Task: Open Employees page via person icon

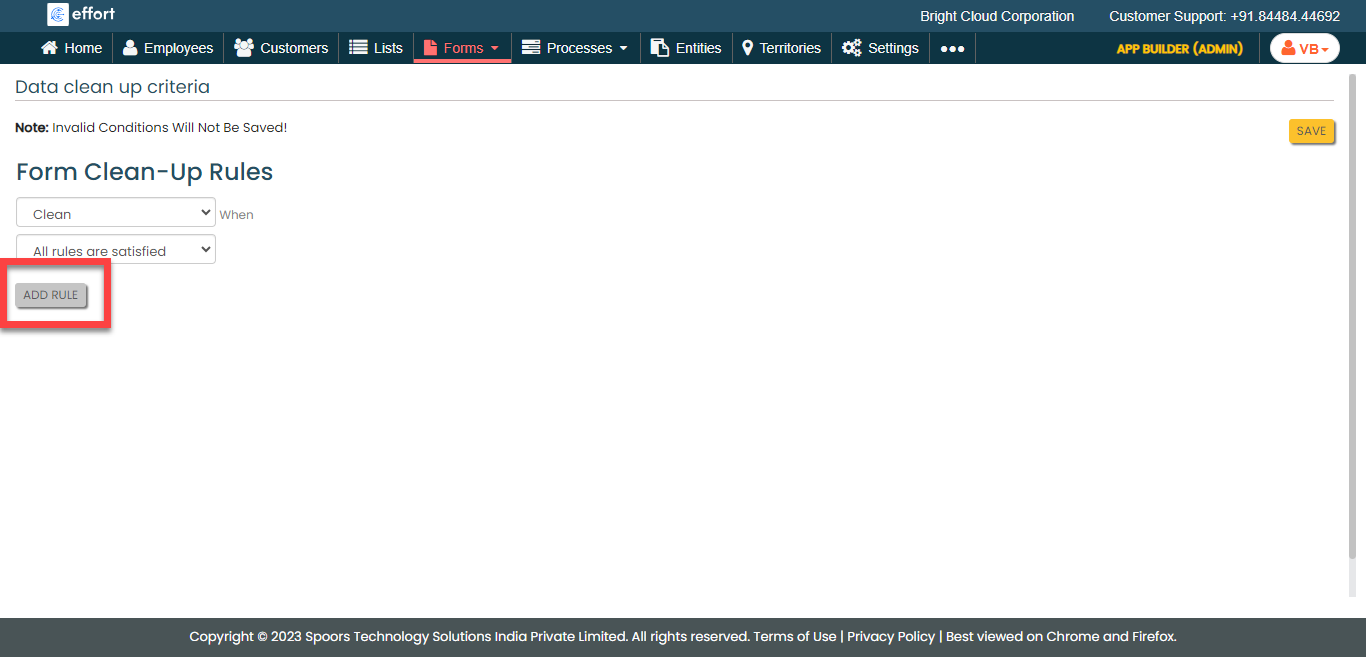Action: tap(130, 48)
